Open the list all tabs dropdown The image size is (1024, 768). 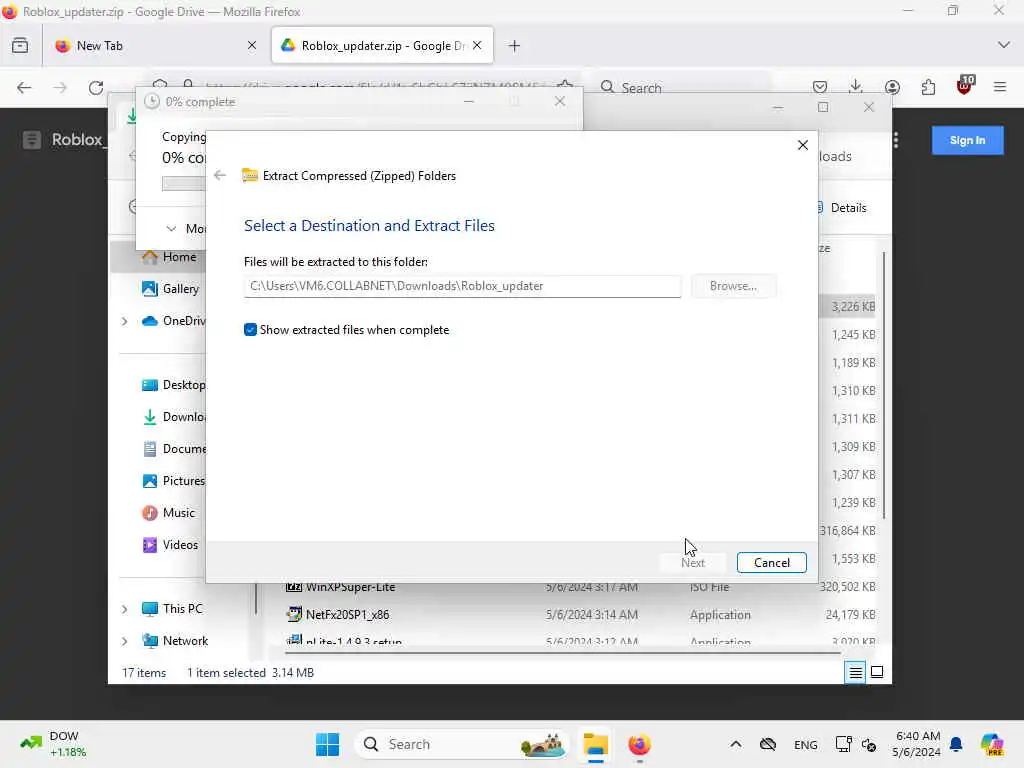(1003, 45)
